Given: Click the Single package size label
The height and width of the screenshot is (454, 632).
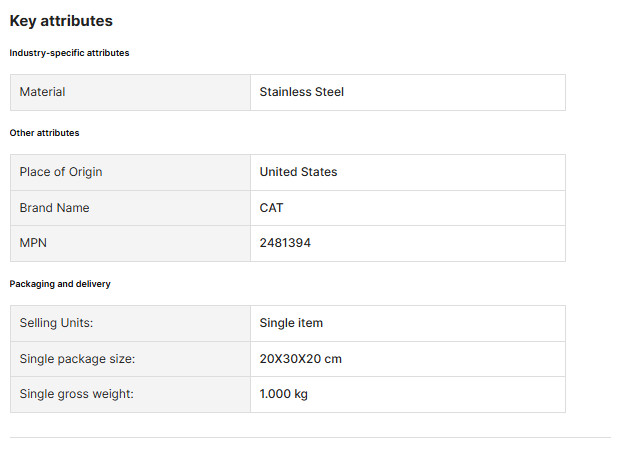Looking at the screenshot, I should tap(77, 359).
